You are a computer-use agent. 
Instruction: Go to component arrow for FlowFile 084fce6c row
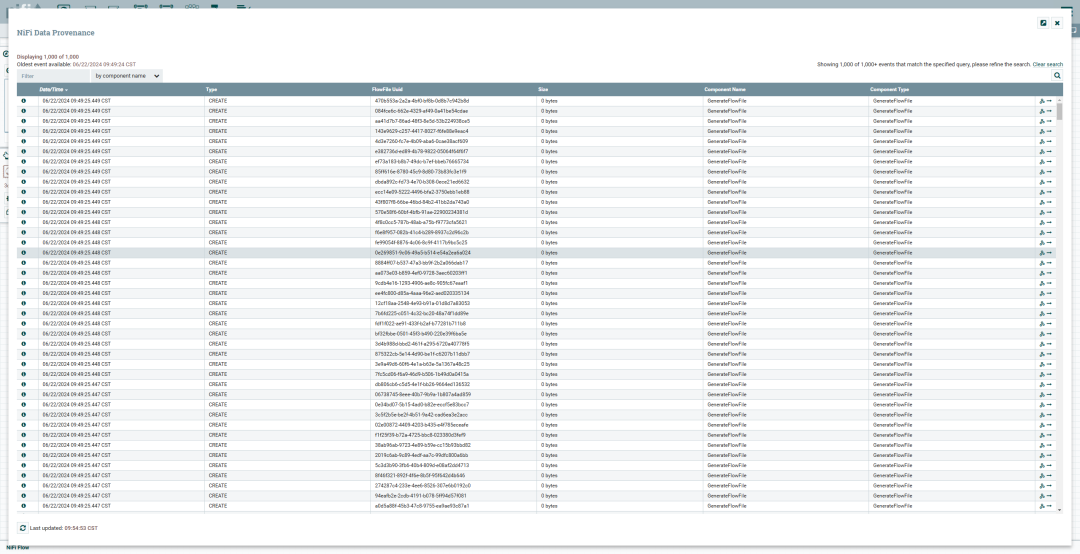coord(1049,111)
